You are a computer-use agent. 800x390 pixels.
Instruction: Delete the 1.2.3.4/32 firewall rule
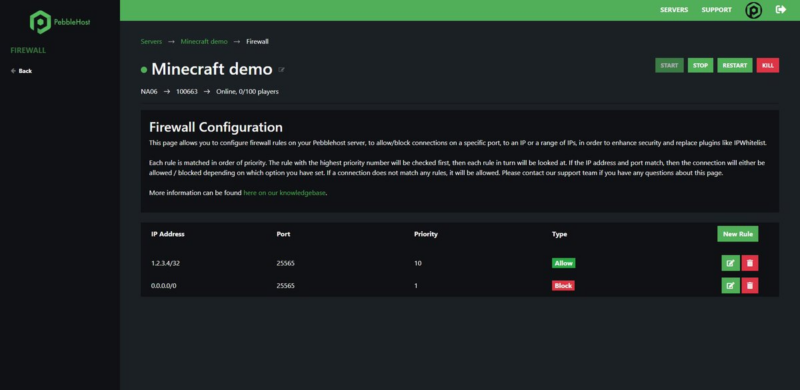(749, 263)
